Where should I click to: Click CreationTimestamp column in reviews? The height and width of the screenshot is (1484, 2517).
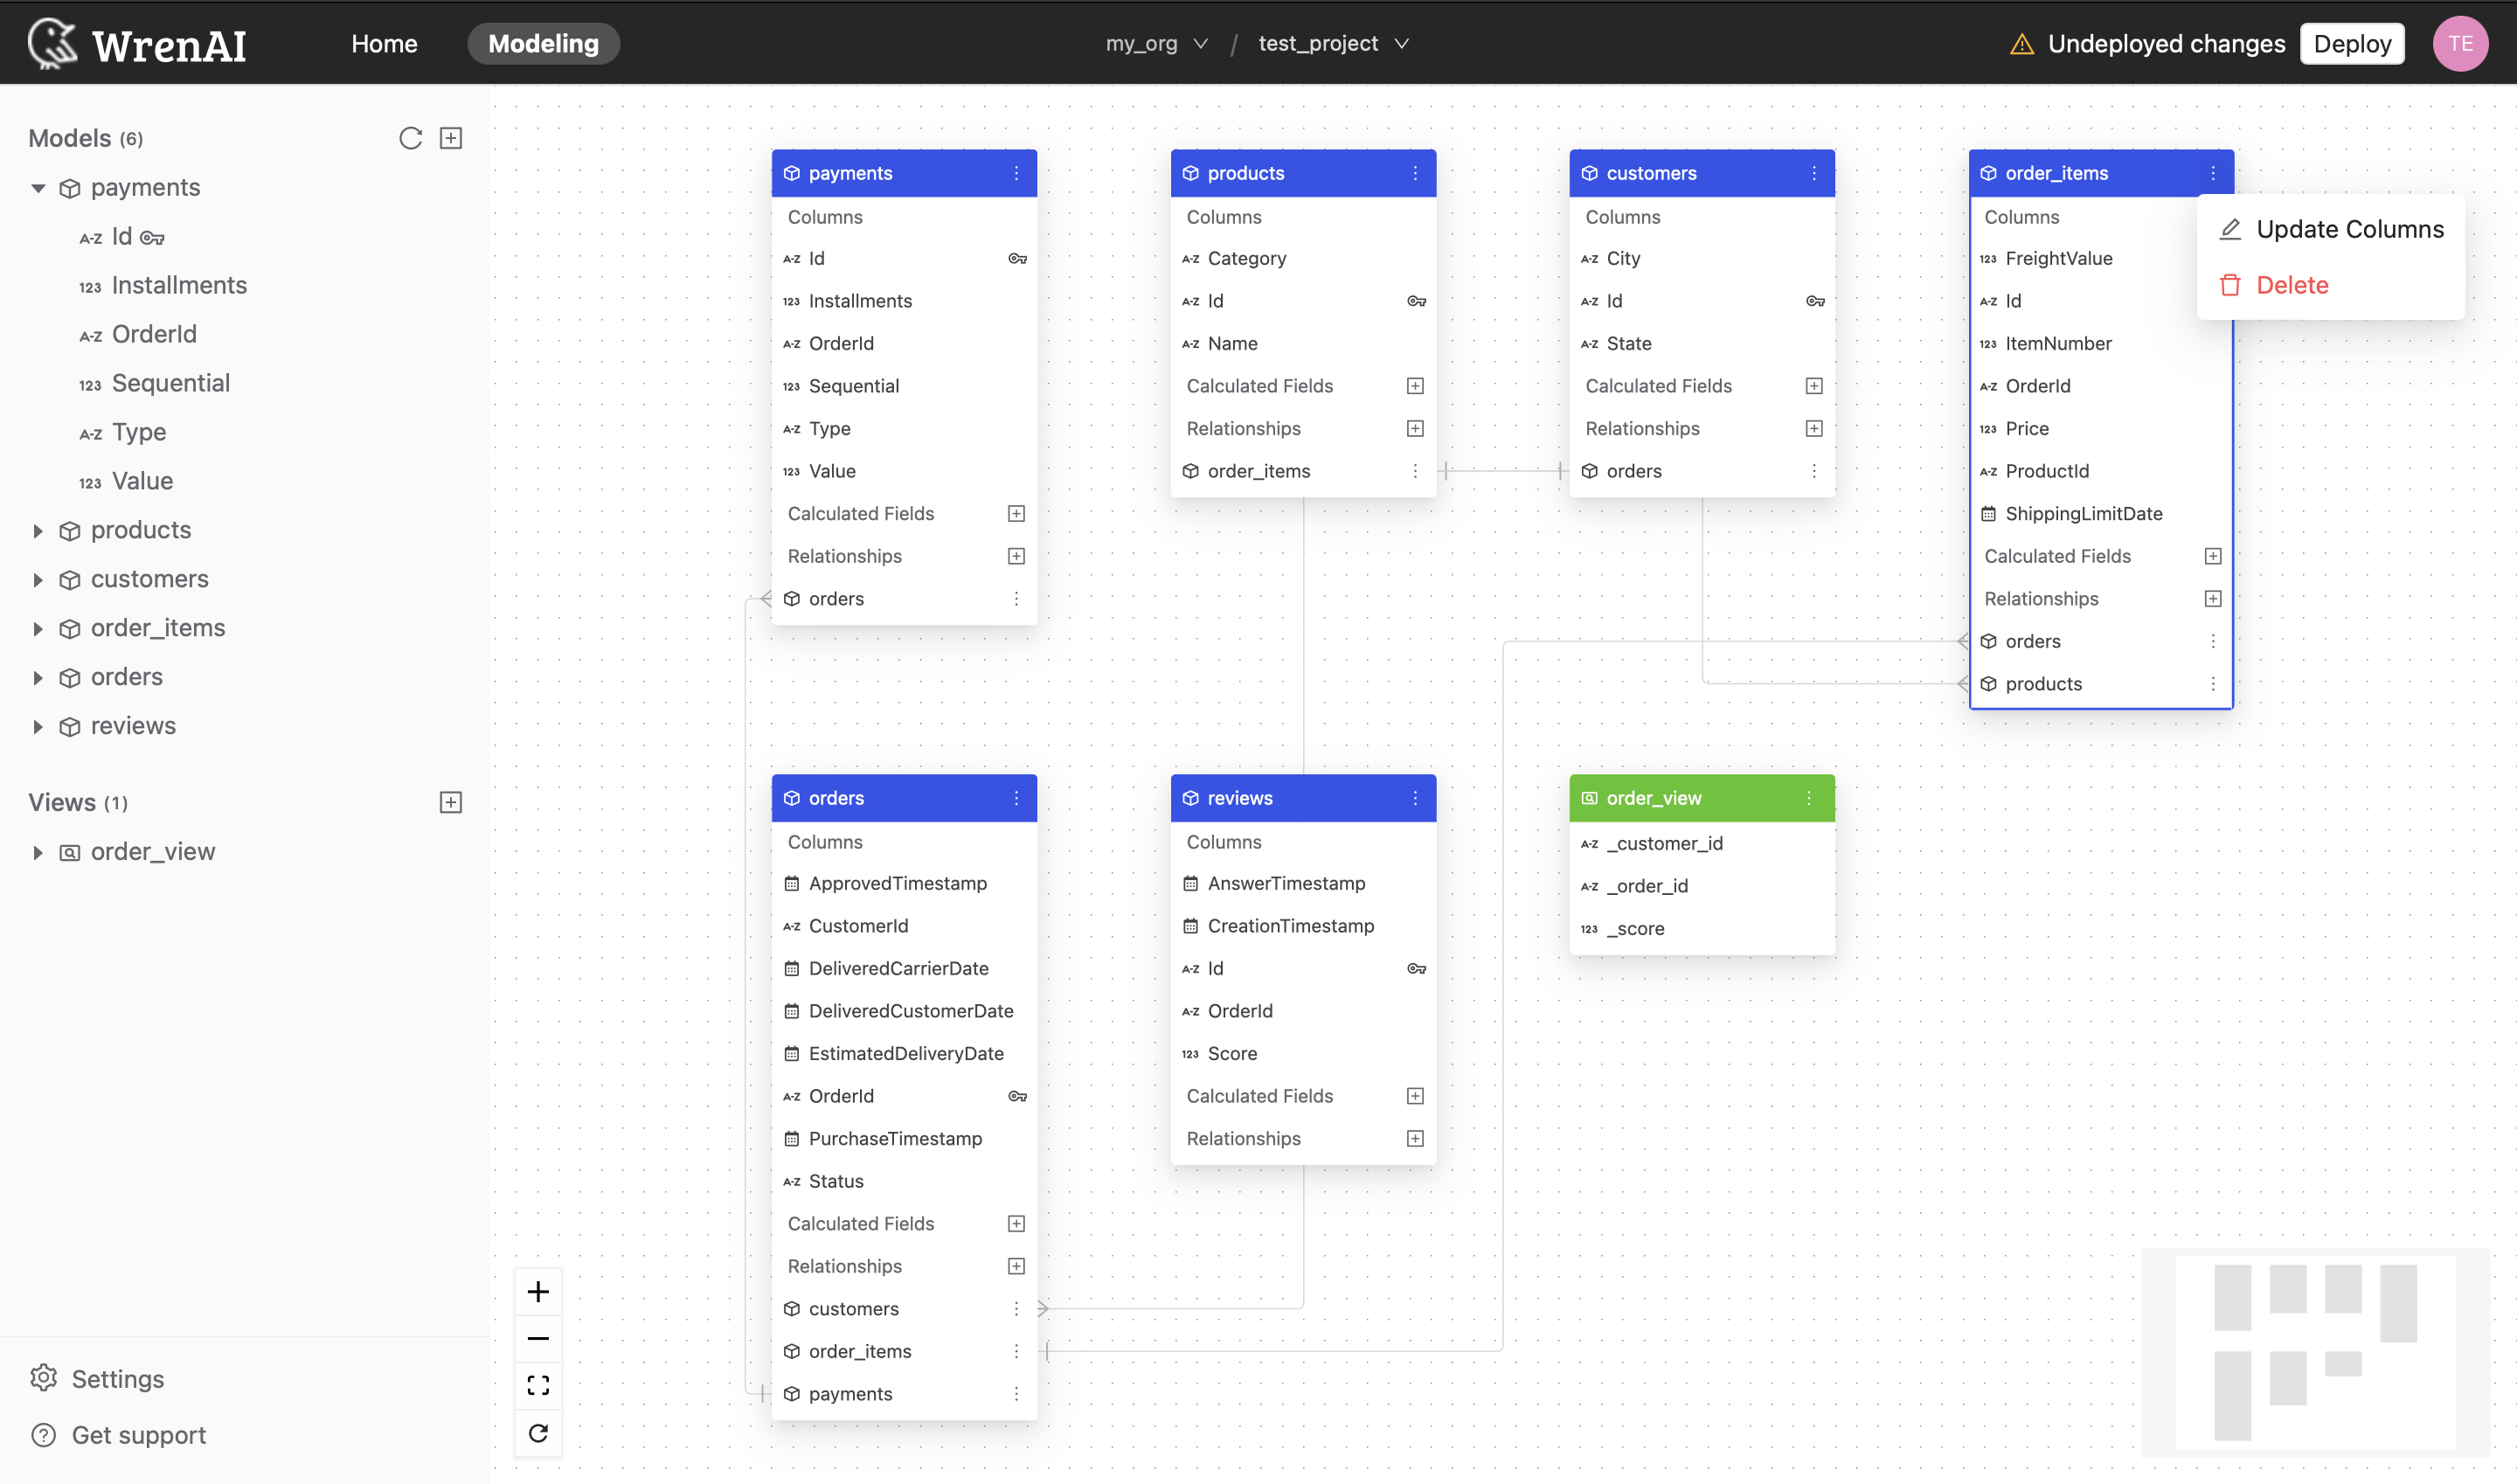(x=1302, y=926)
